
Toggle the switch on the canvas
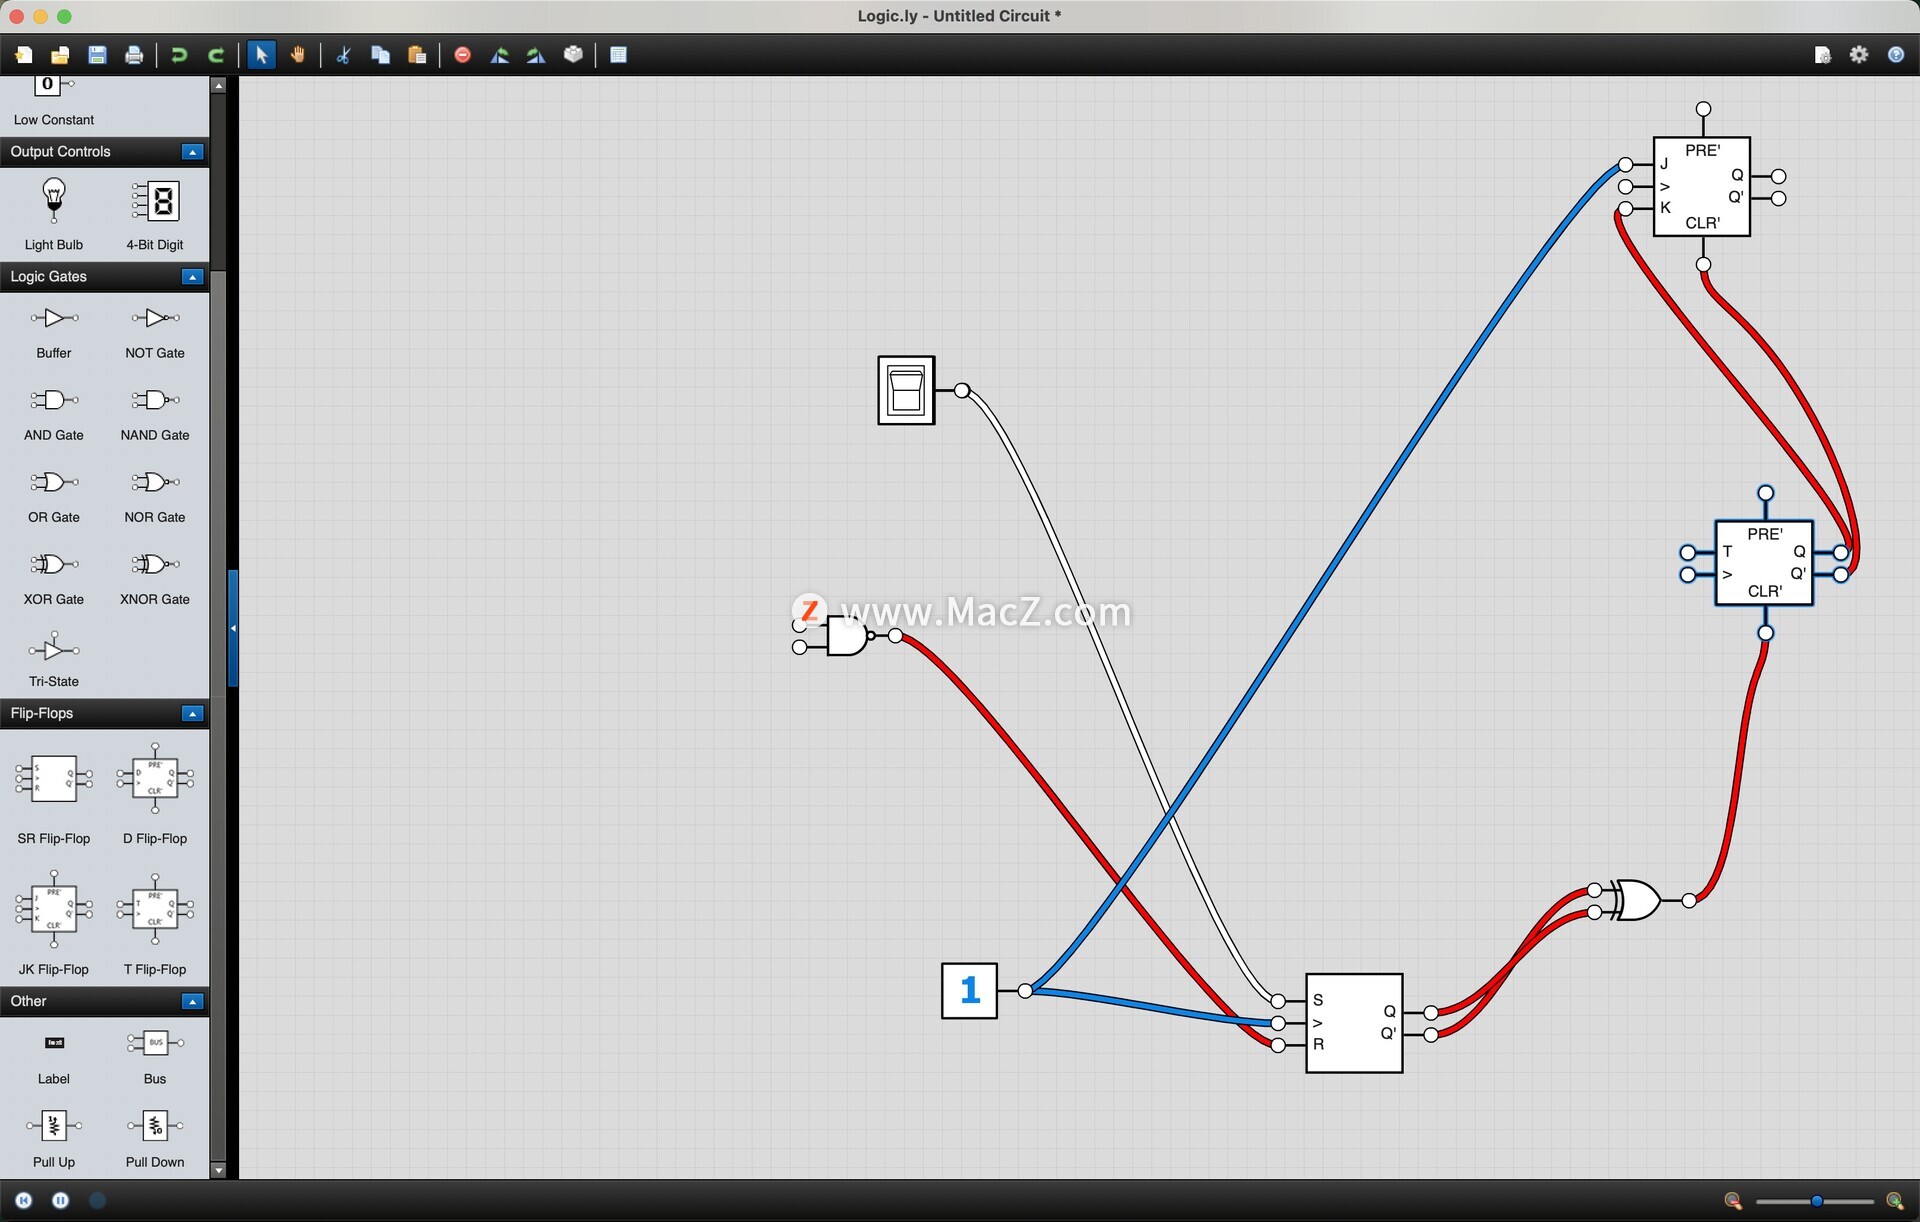[906, 390]
